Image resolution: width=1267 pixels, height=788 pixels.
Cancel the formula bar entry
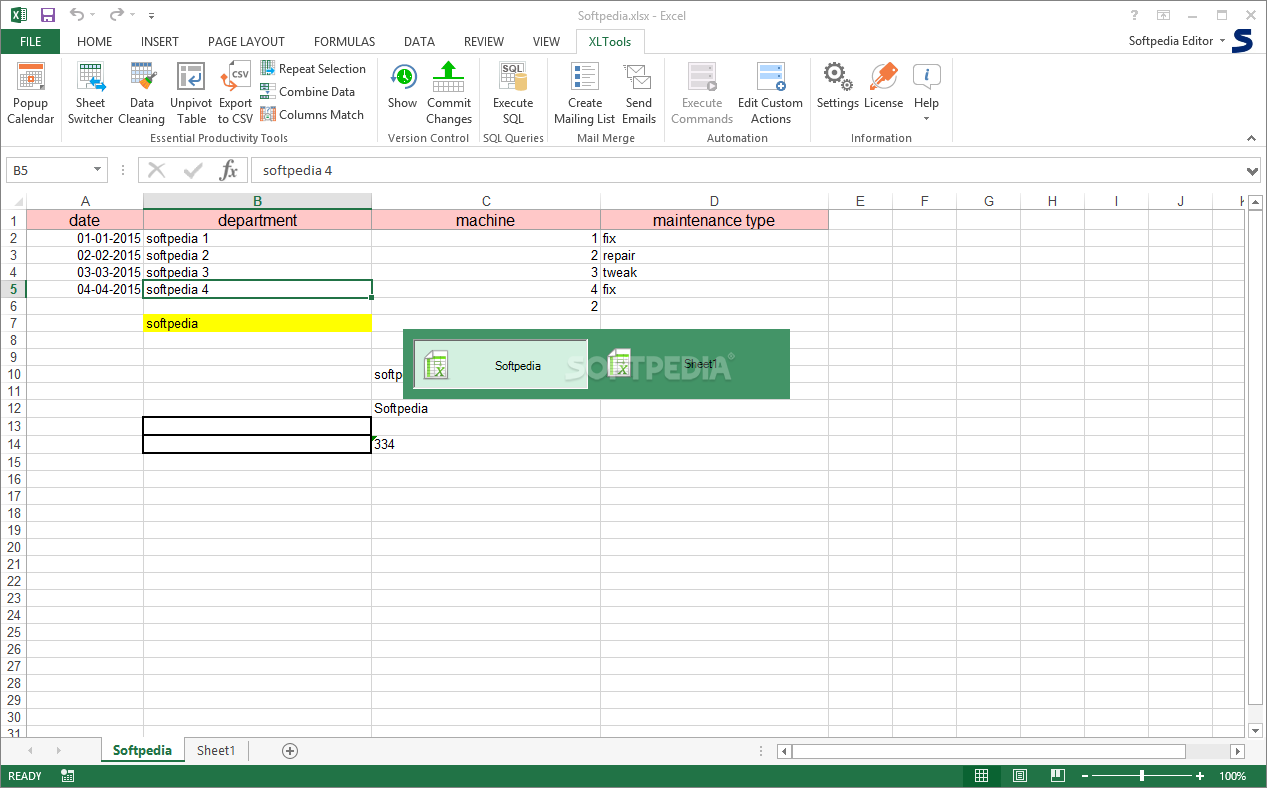tap(157, 170)
